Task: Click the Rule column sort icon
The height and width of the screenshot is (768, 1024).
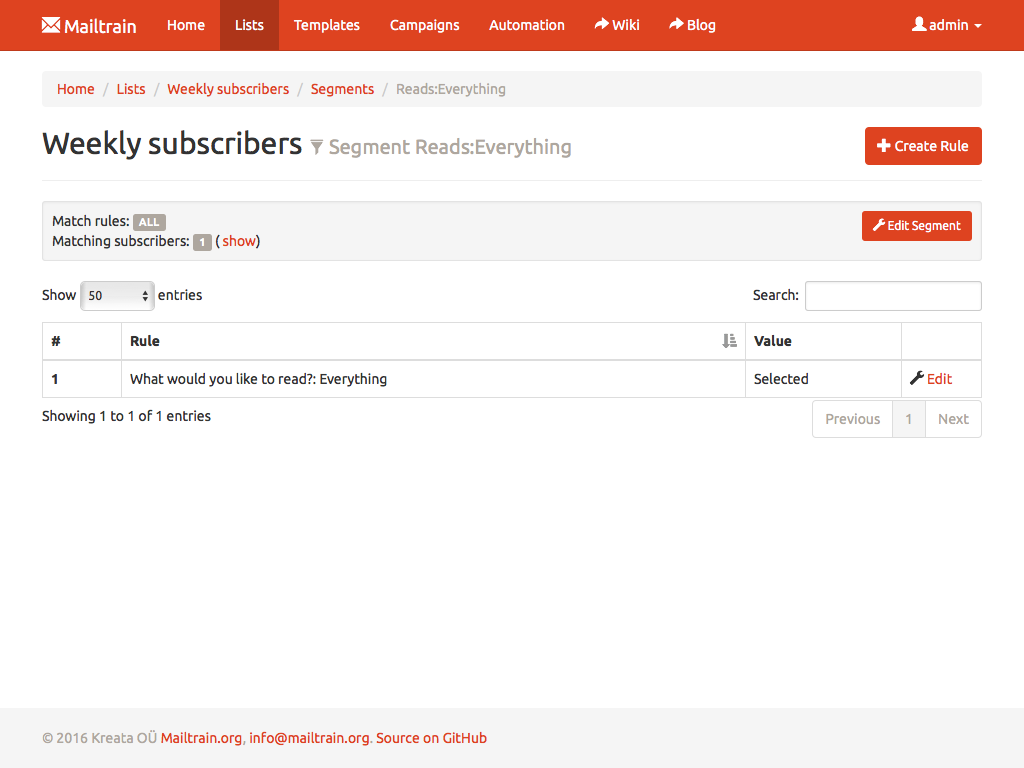Action: click(729, 341)
